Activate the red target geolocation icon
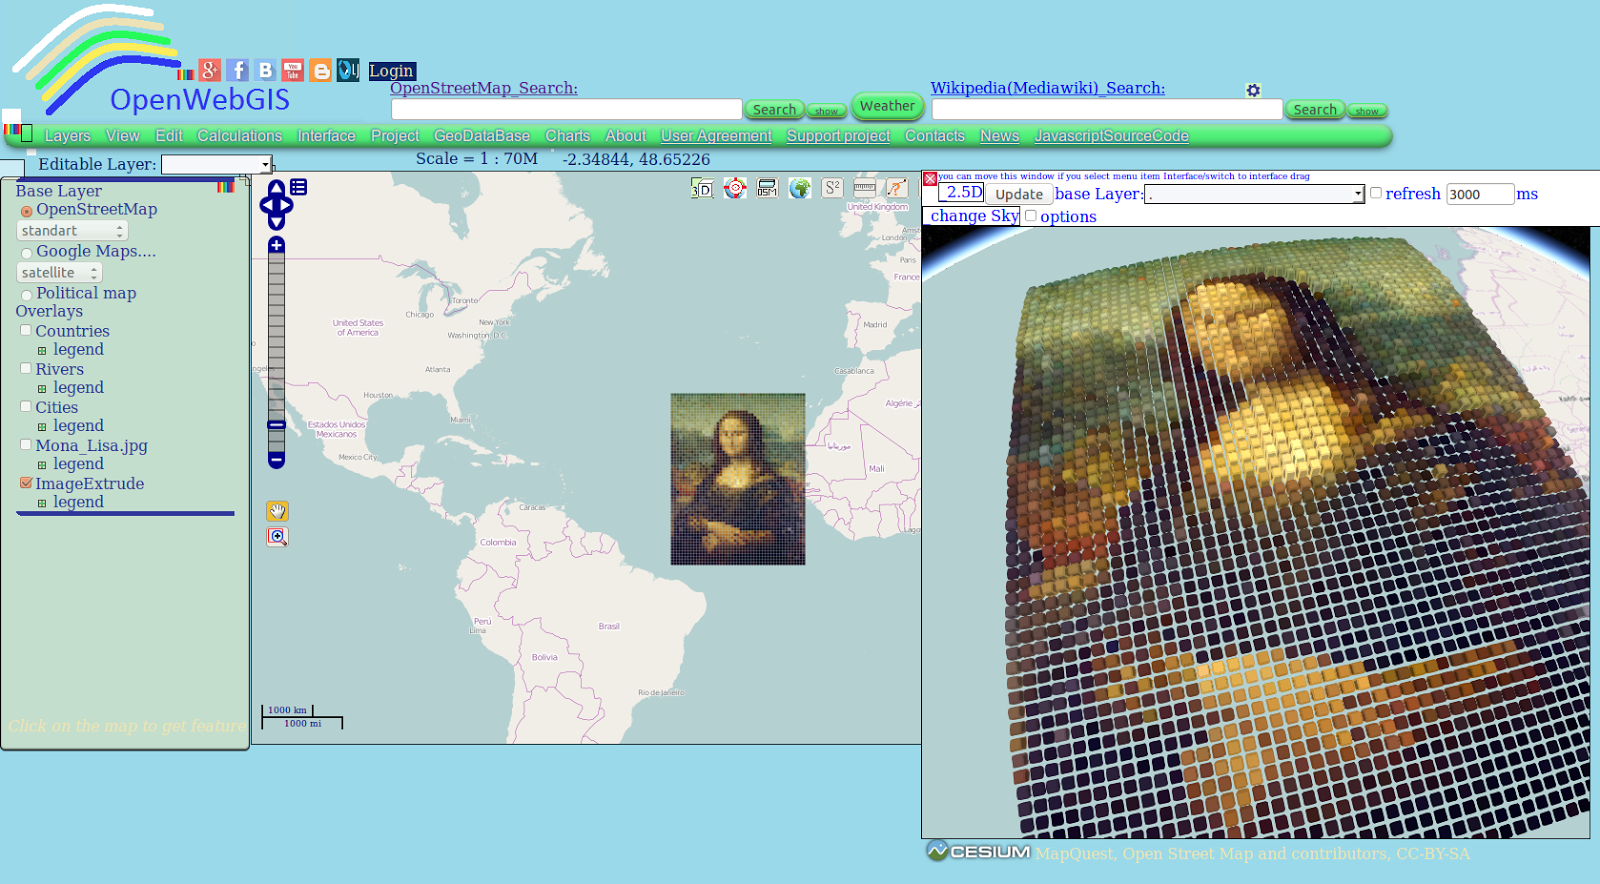Image resolution: width=1600 pixels, height=884 pixels. point(735,188)
